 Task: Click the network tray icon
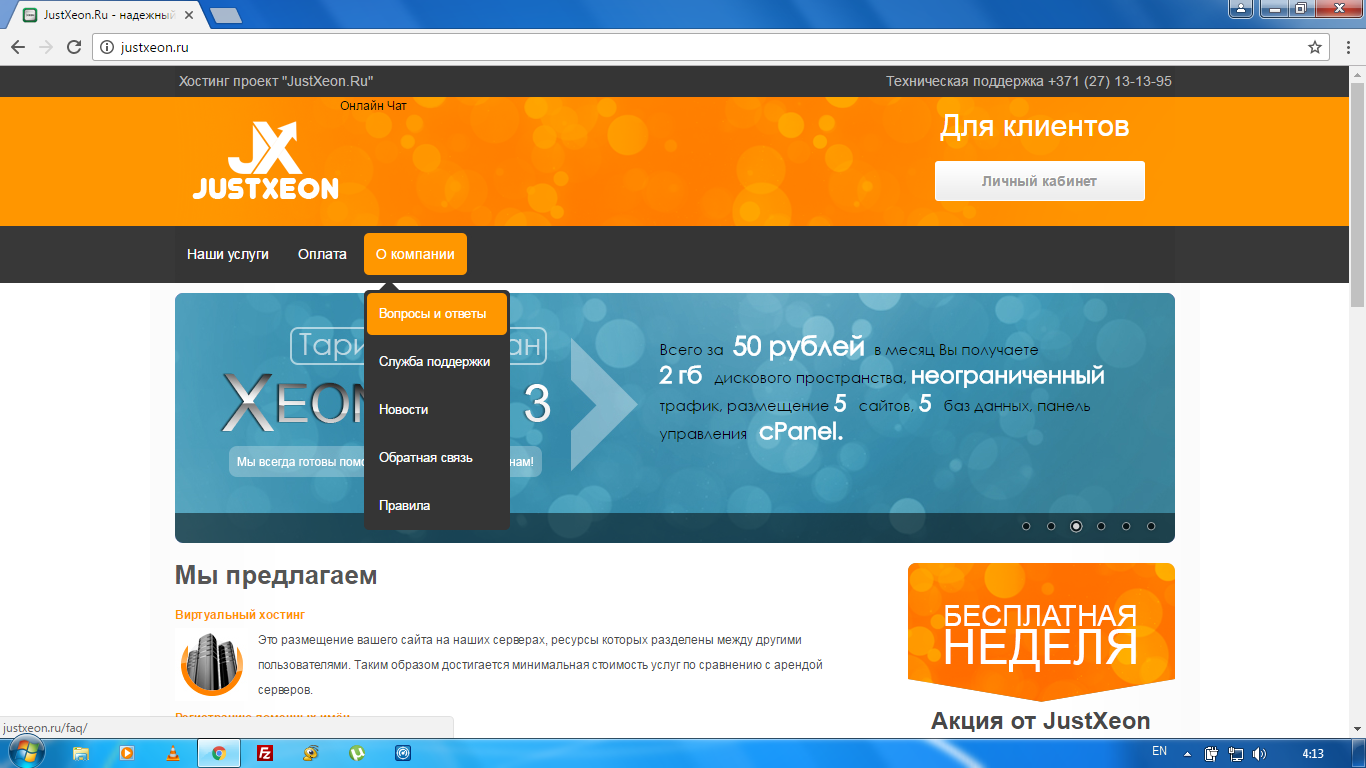coord(1236,754)
